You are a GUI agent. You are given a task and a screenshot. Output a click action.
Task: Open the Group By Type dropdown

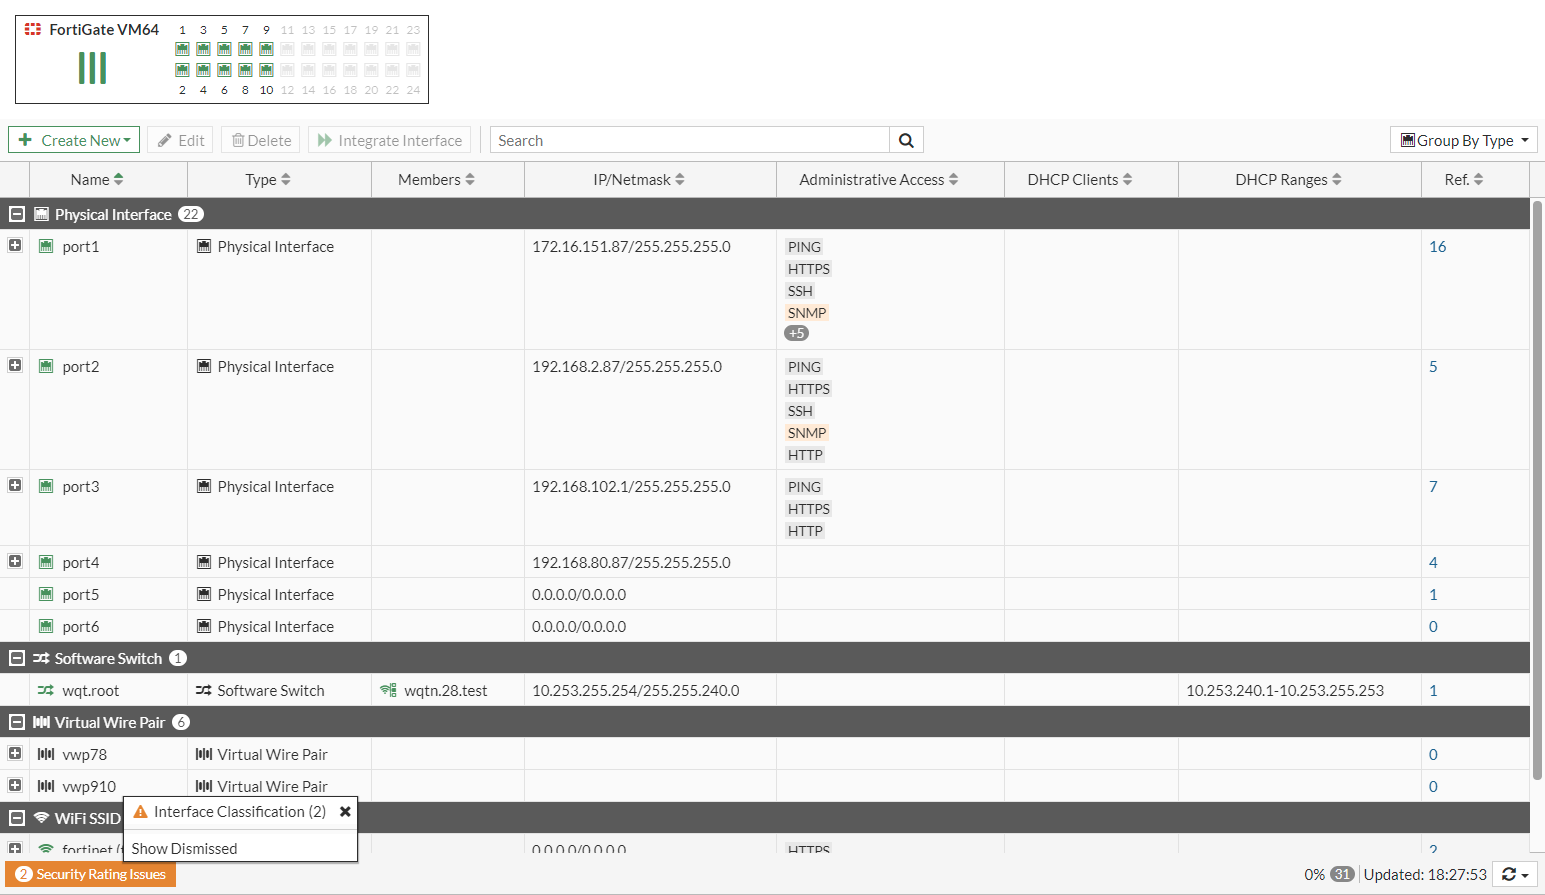pyautogui.click(x=1464, y=140)
